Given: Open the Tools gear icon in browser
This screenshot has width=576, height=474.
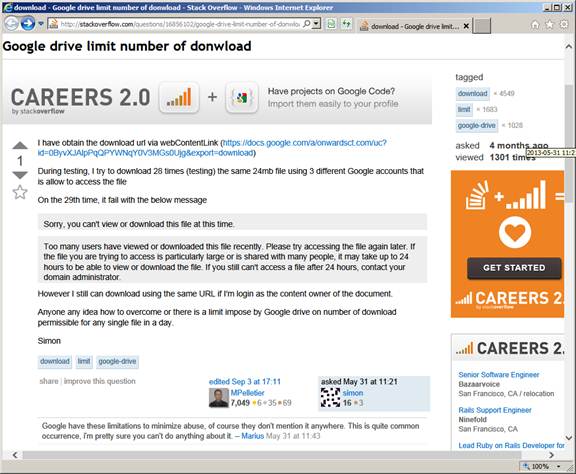Looking at the screenshot, I should click(x=564, y=25).
